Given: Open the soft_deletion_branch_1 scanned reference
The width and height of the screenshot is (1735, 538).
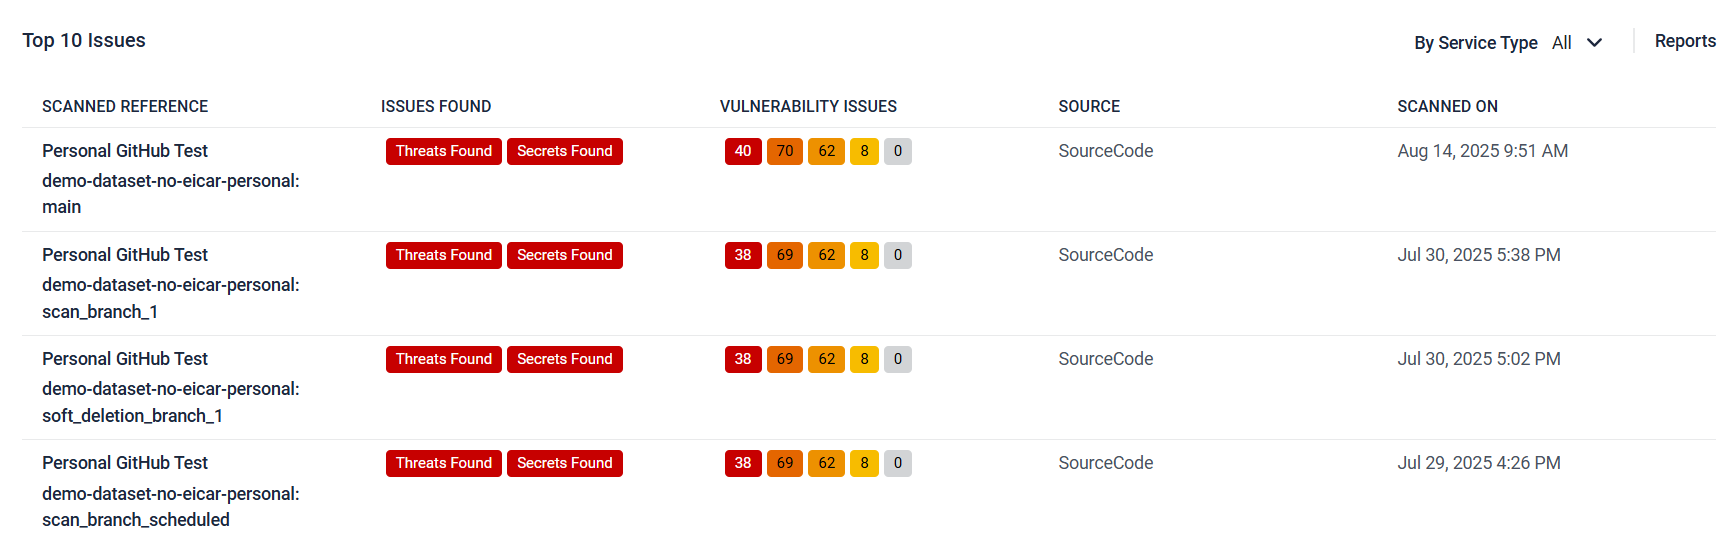Looking at the screenshot, I should click(x=171, y=402).
